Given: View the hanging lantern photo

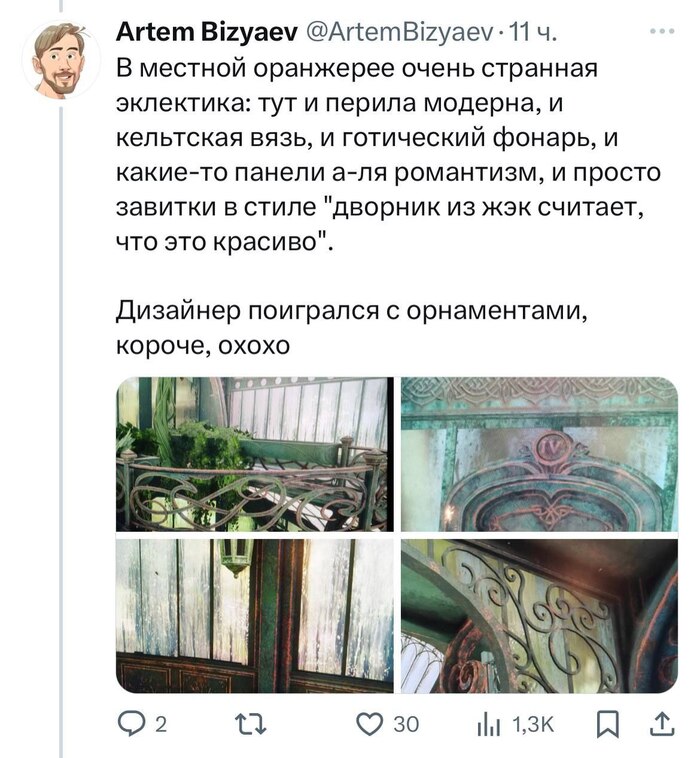Looking at the screenshot, I should [255, 616].
